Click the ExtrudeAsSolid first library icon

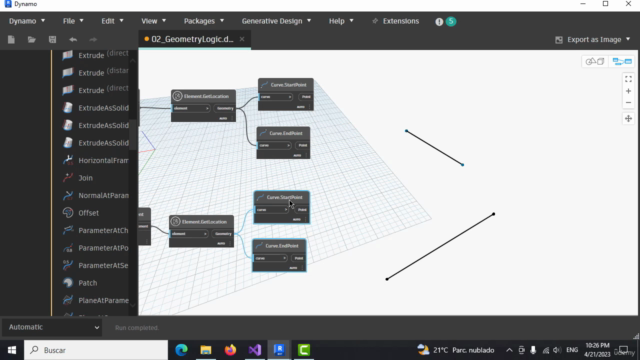[68, 108]
